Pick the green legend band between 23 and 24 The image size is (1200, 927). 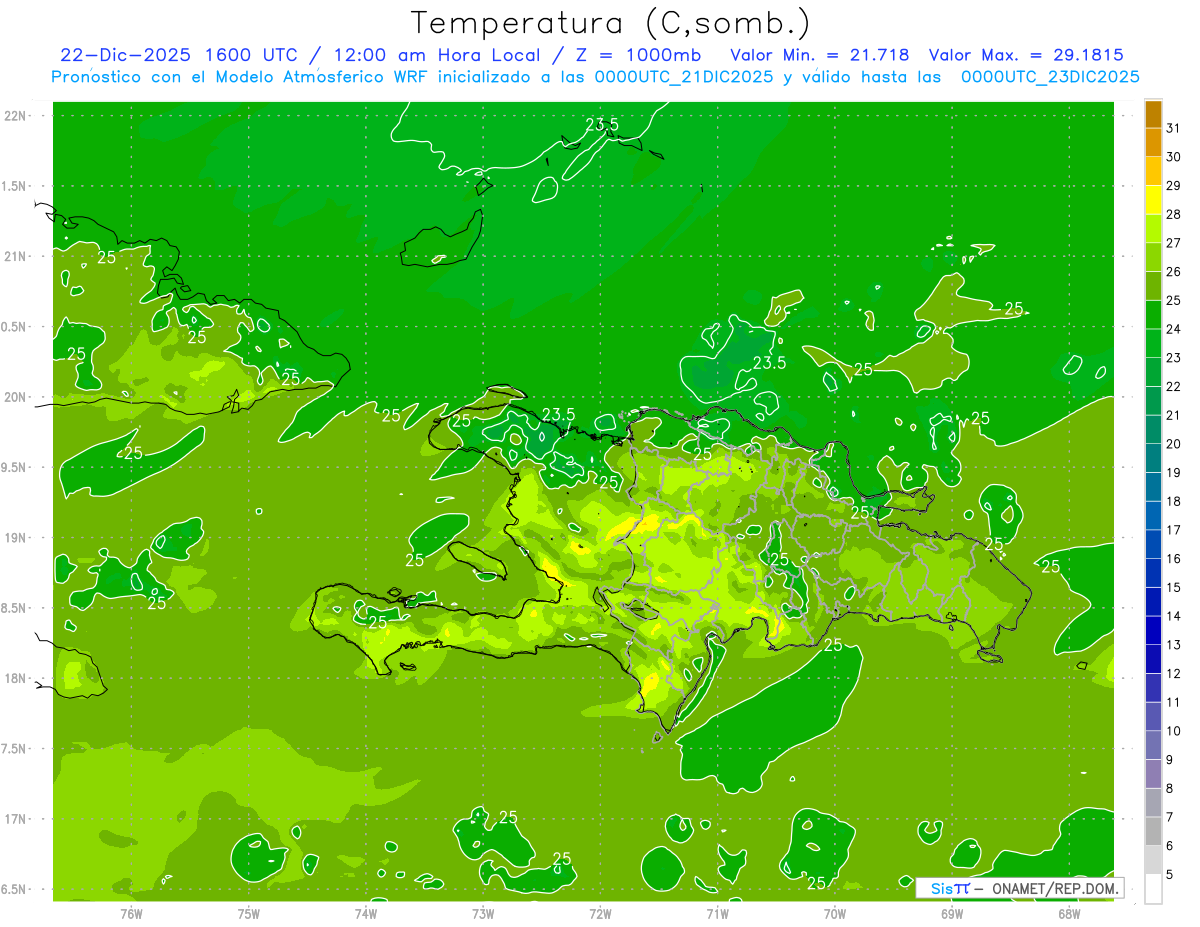[x=1153, y=344]
